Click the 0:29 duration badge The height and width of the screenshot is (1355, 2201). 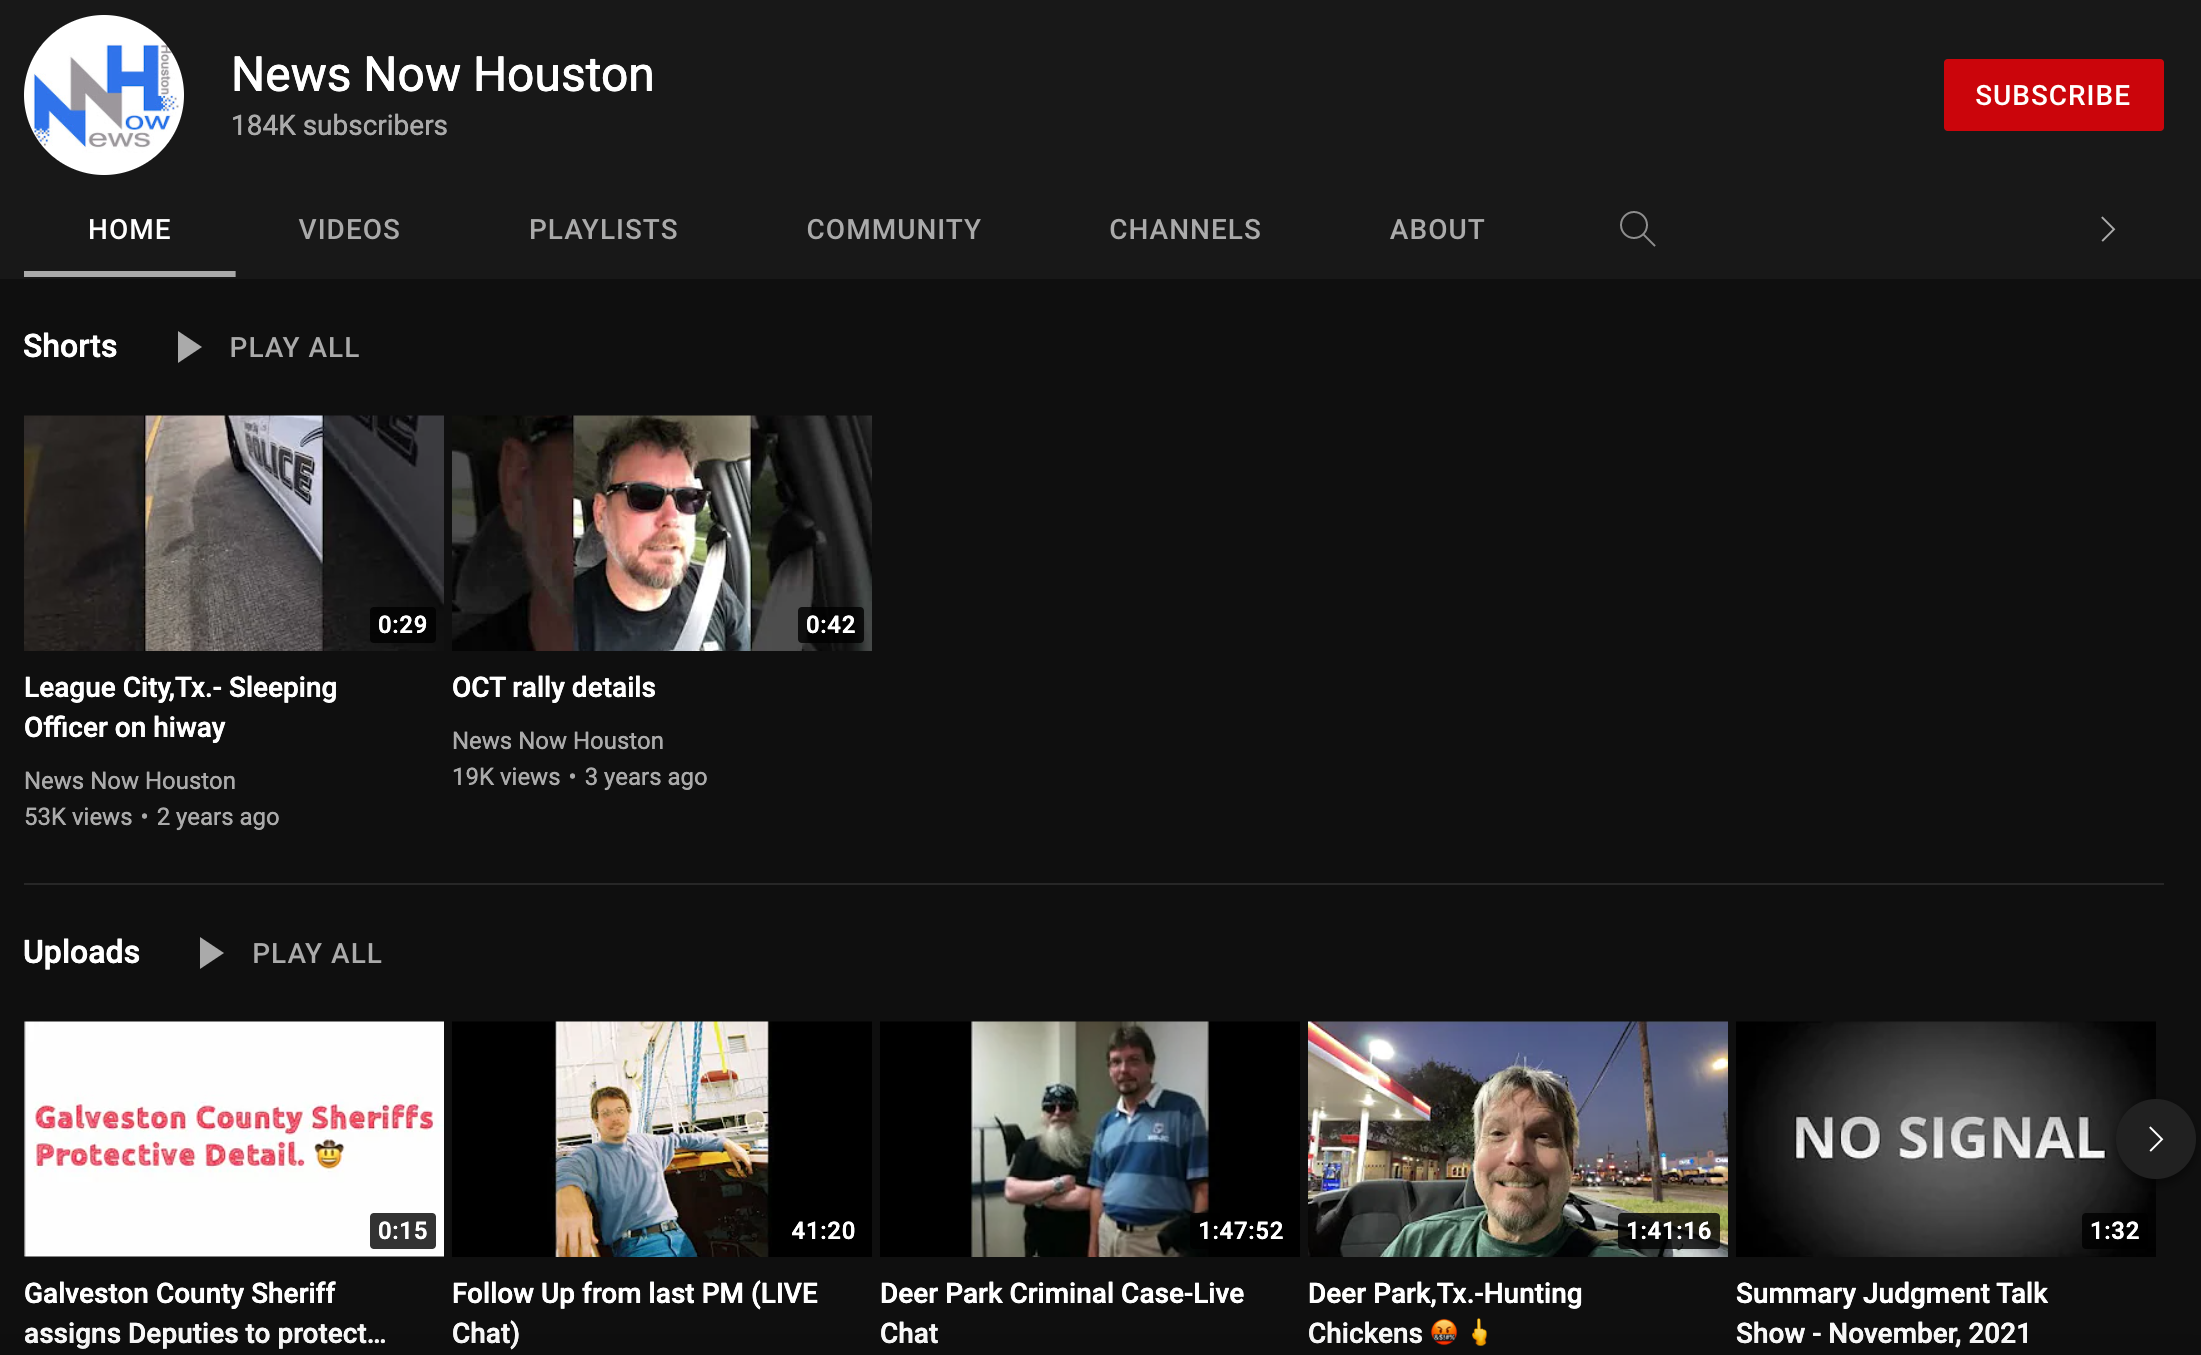click(402, 625)
